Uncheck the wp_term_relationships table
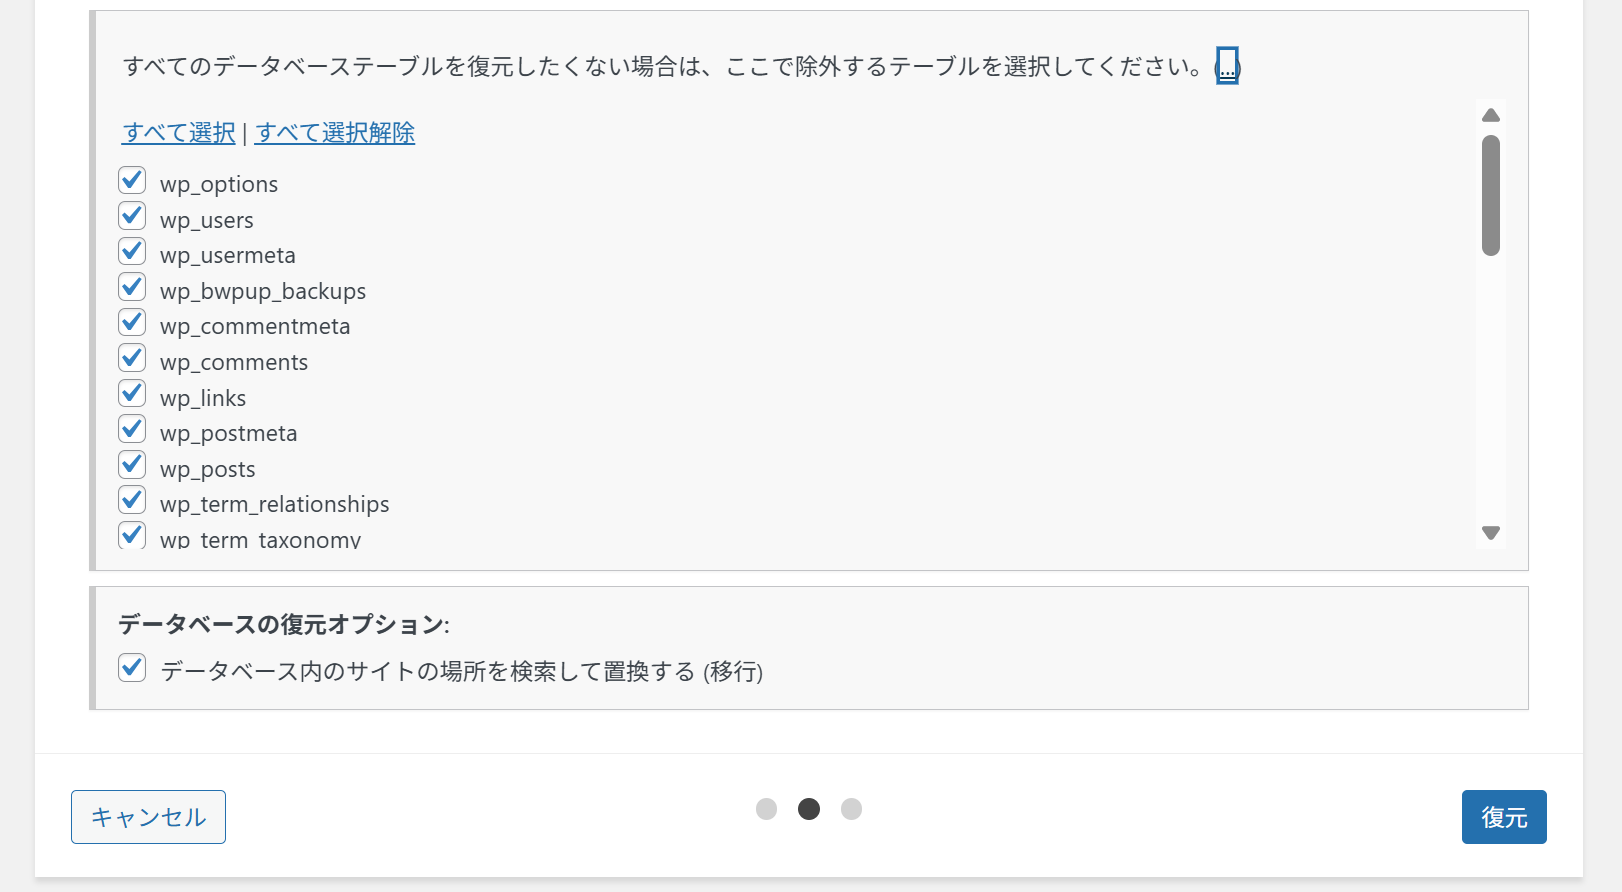1622x892 pixels. [x=132, y=499]
